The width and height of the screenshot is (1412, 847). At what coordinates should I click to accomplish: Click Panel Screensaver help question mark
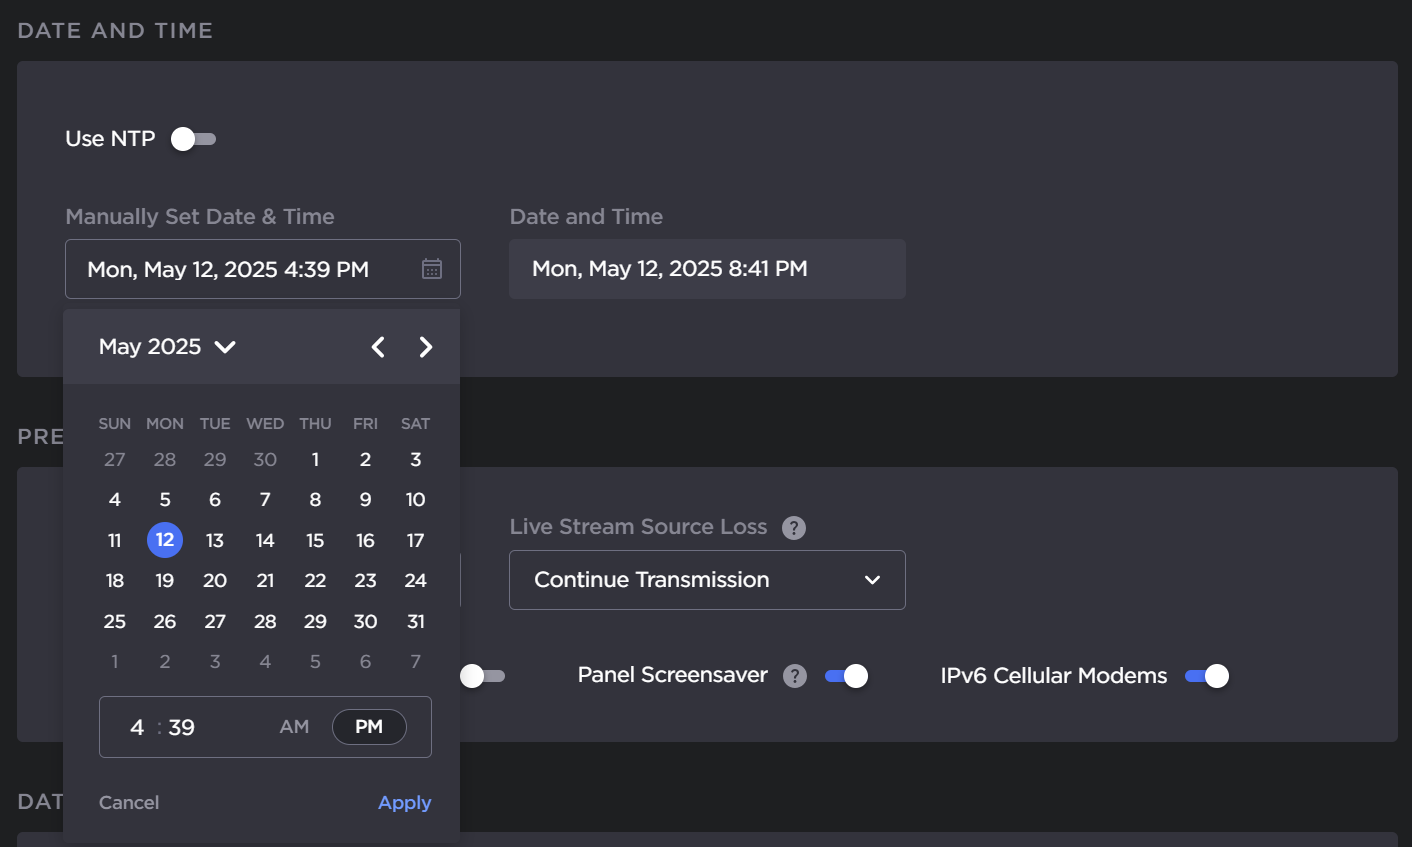pyautogui.click(x=795, y=676)
